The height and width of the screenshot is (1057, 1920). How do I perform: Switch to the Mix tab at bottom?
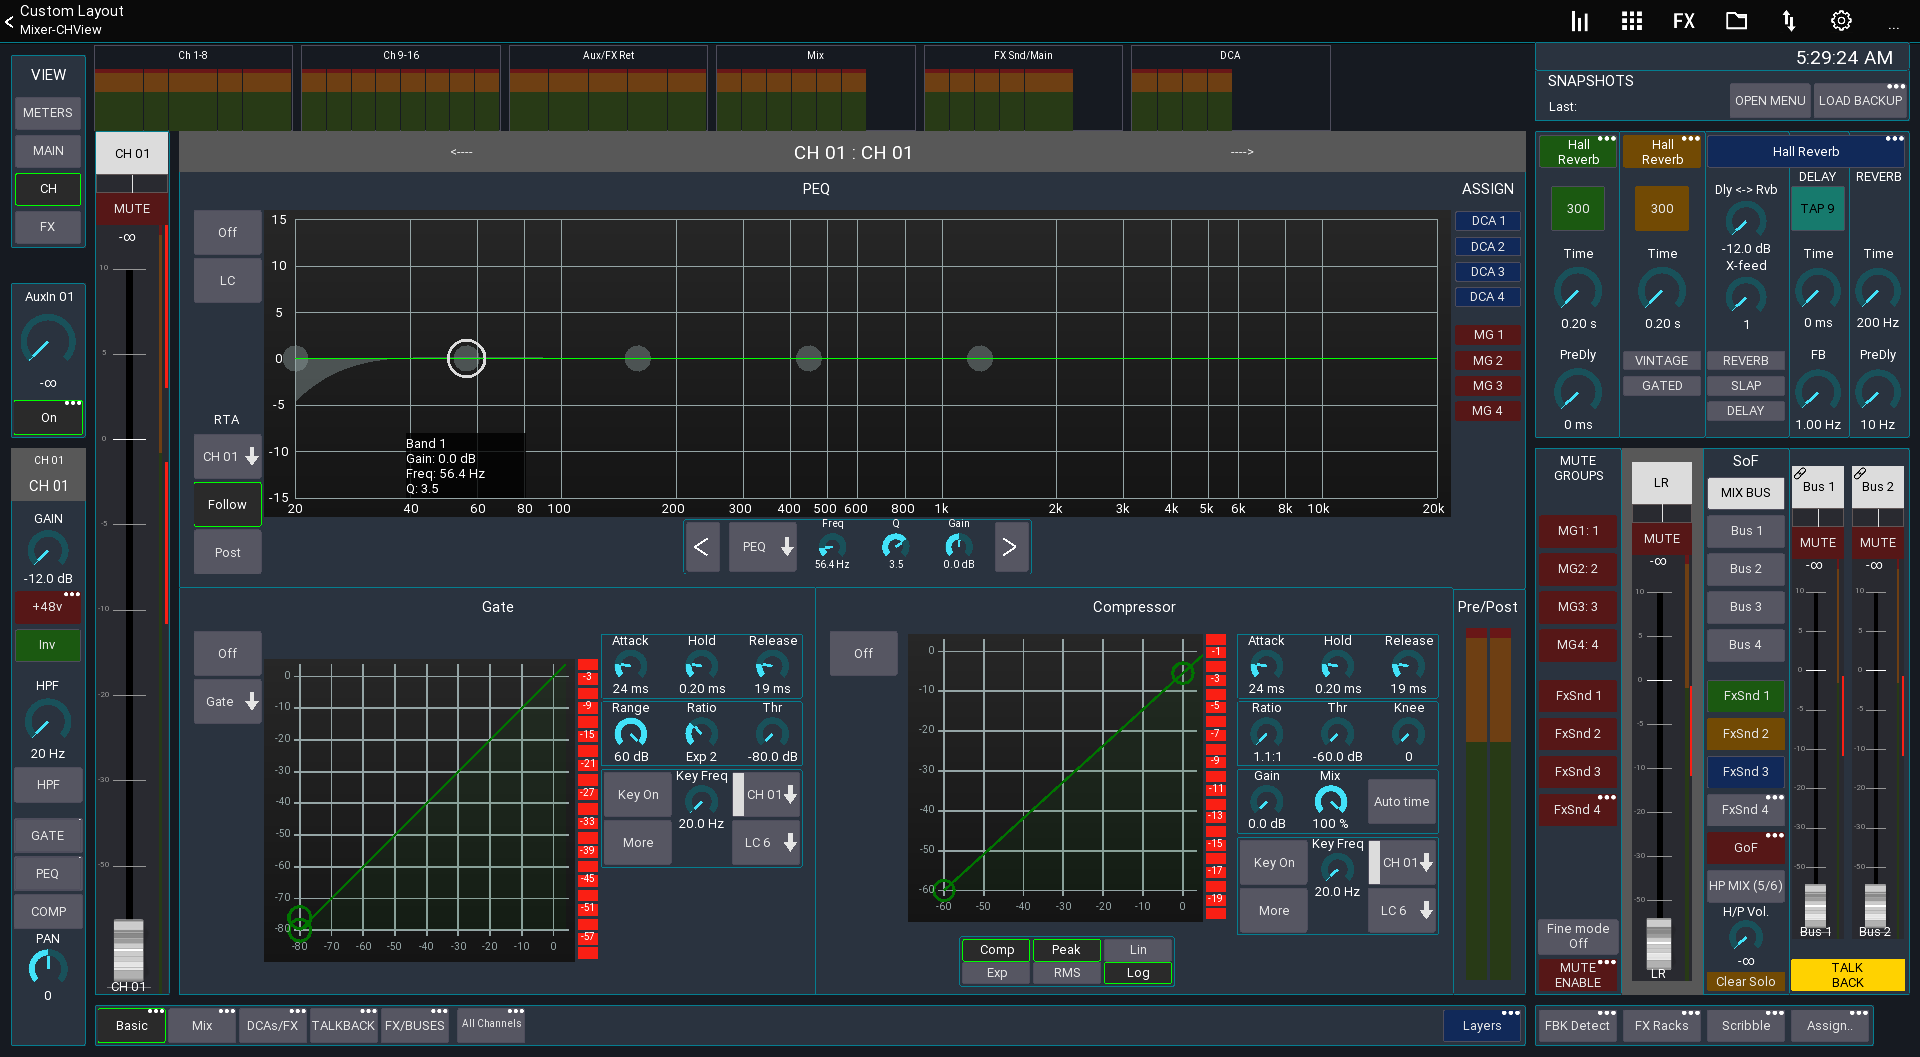coord(201,1025)
